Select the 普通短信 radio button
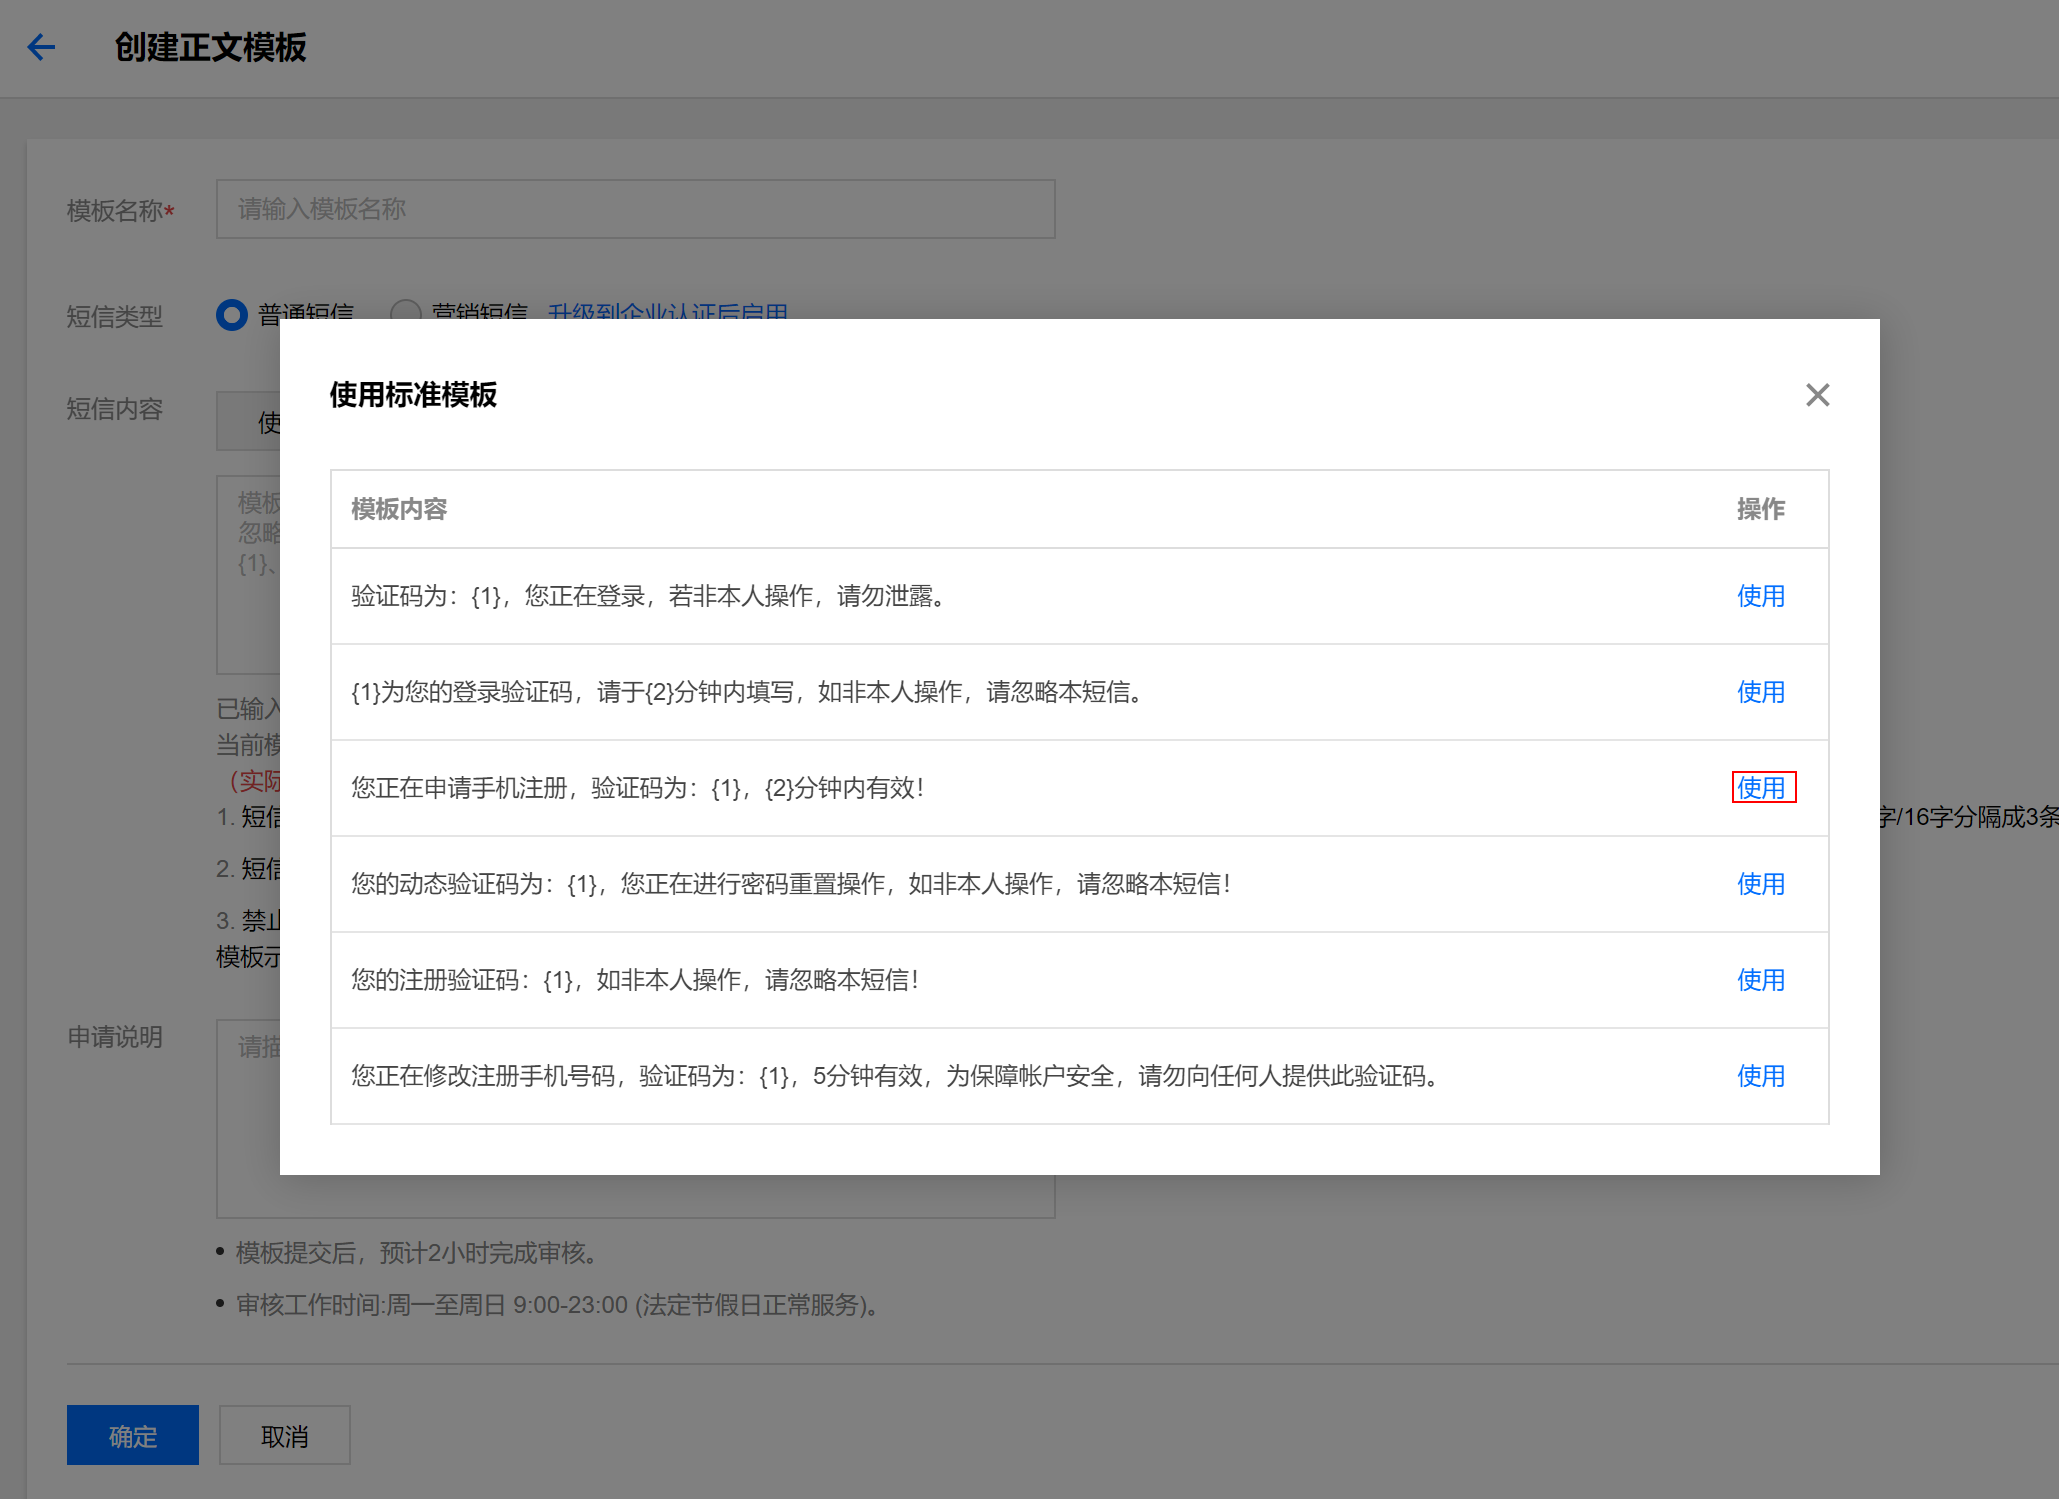2059x1499 pixels. click(231, 314)
